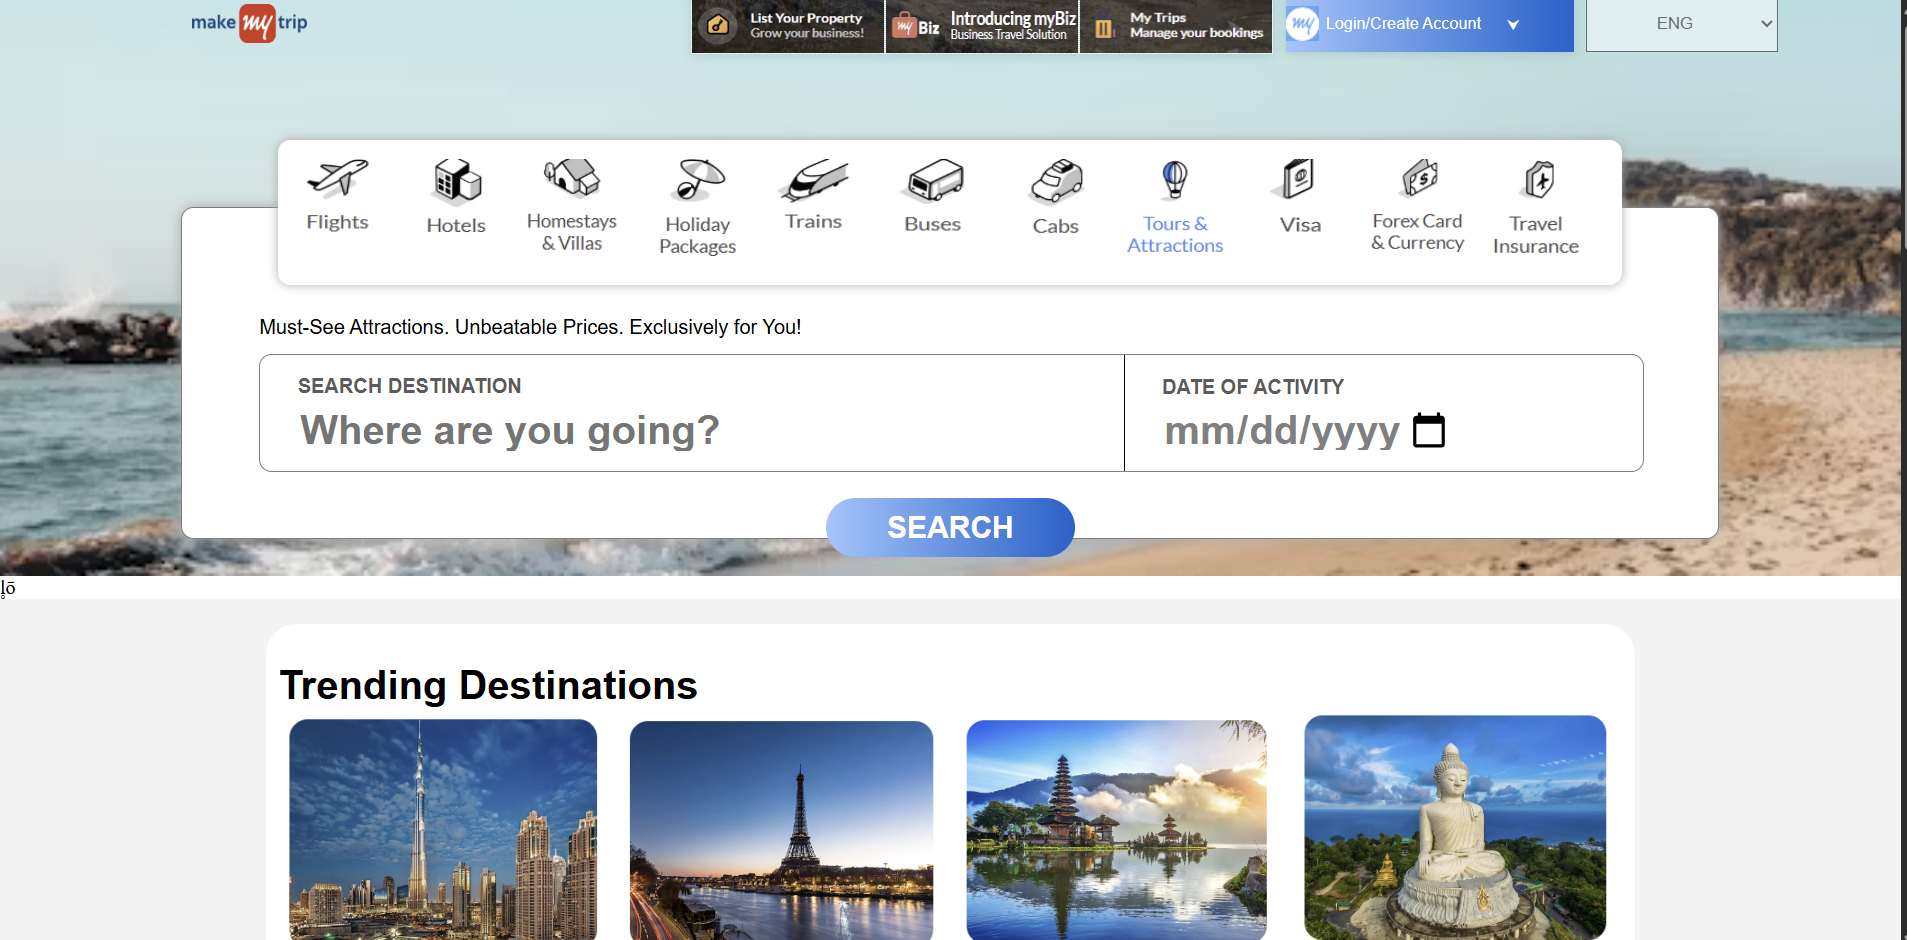Image resolution: width=1907 pixels, height=940 pixels.
Task: Open Holiday Packages umbrella icon
Action: click(697, 181)
